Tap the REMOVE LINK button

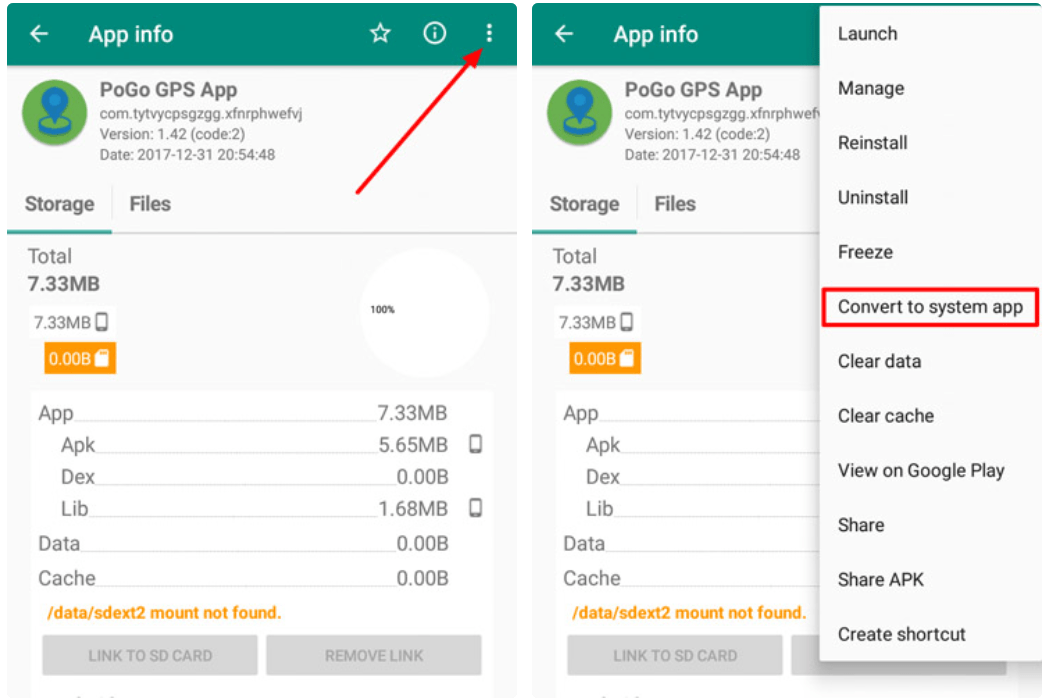[374, 655]
